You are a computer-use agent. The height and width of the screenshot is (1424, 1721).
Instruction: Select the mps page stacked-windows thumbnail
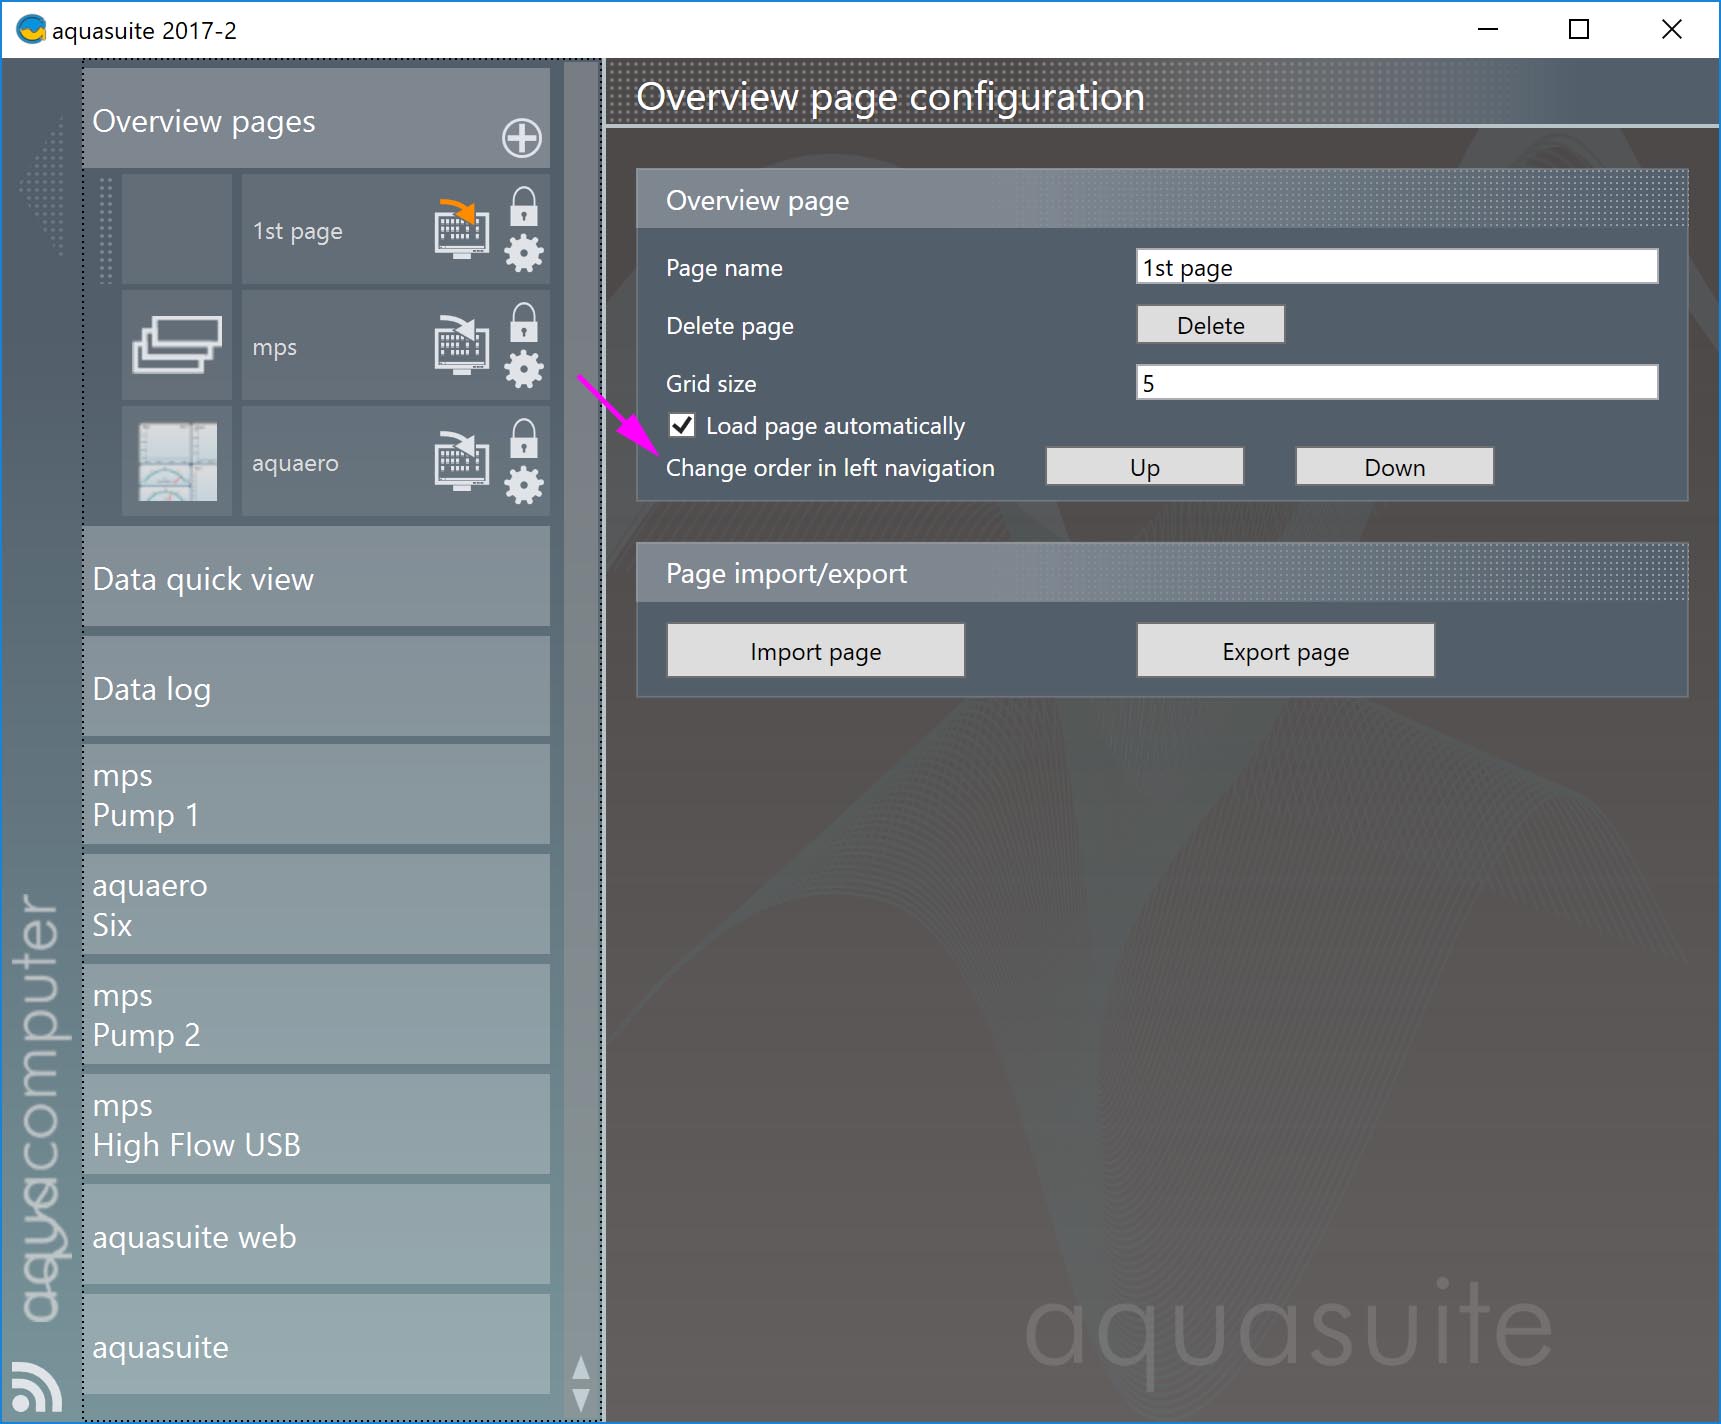pos(177,345)
